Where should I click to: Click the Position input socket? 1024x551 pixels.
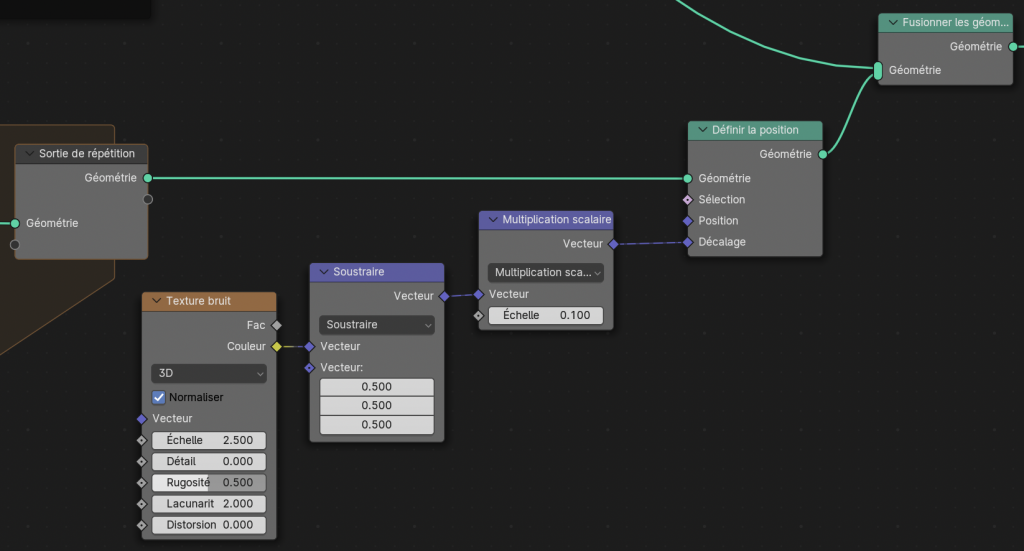tap(688, 221)
